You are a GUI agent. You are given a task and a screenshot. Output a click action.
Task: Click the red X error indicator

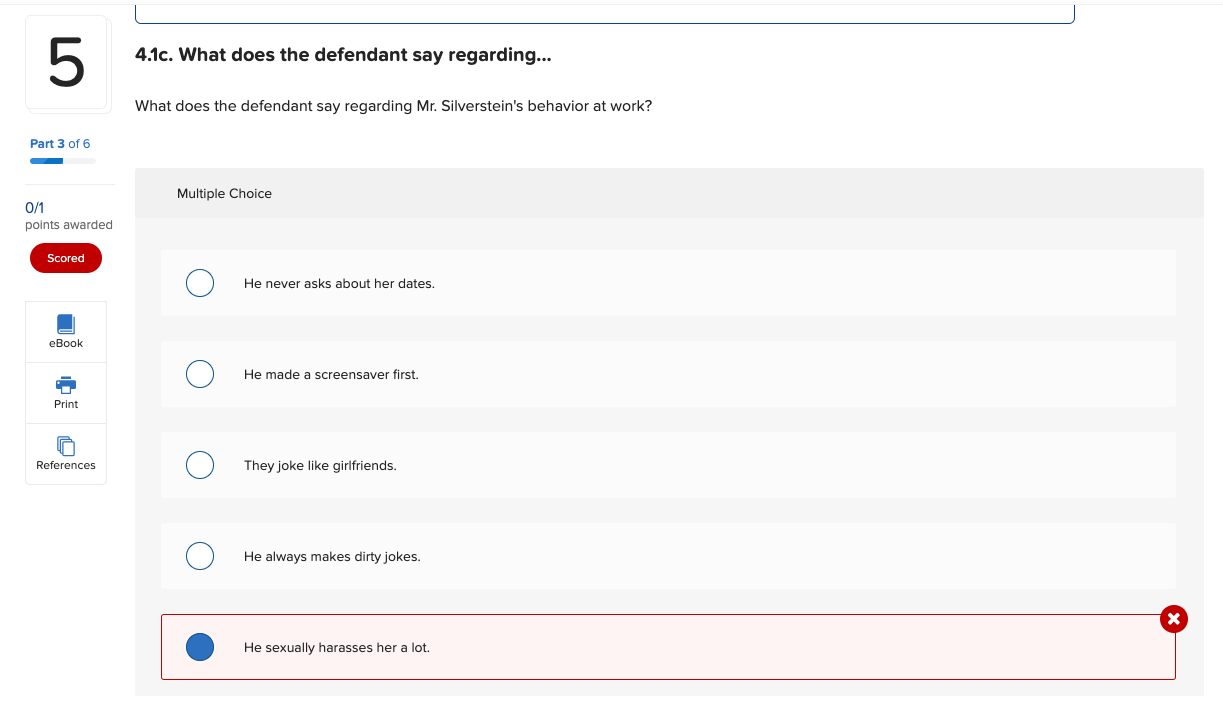(x=1173, y=619)
